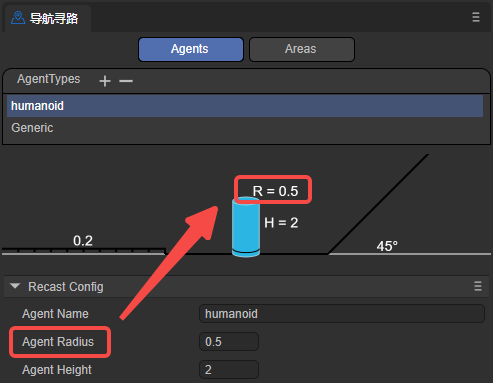Open the Recast Config options menu icon

coord(478,286)
